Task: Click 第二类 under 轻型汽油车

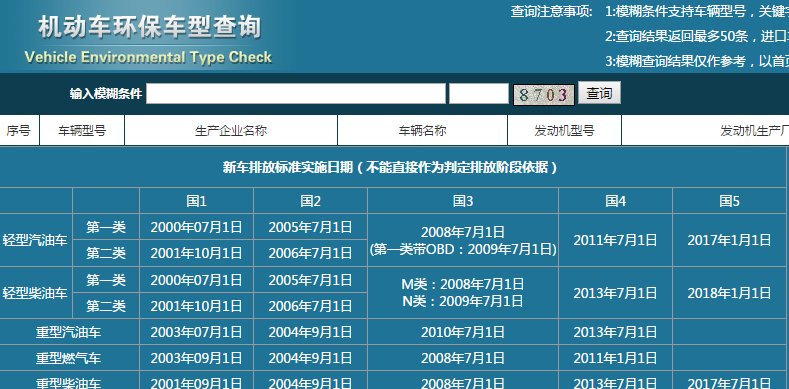Action: (x=106, y=253)
